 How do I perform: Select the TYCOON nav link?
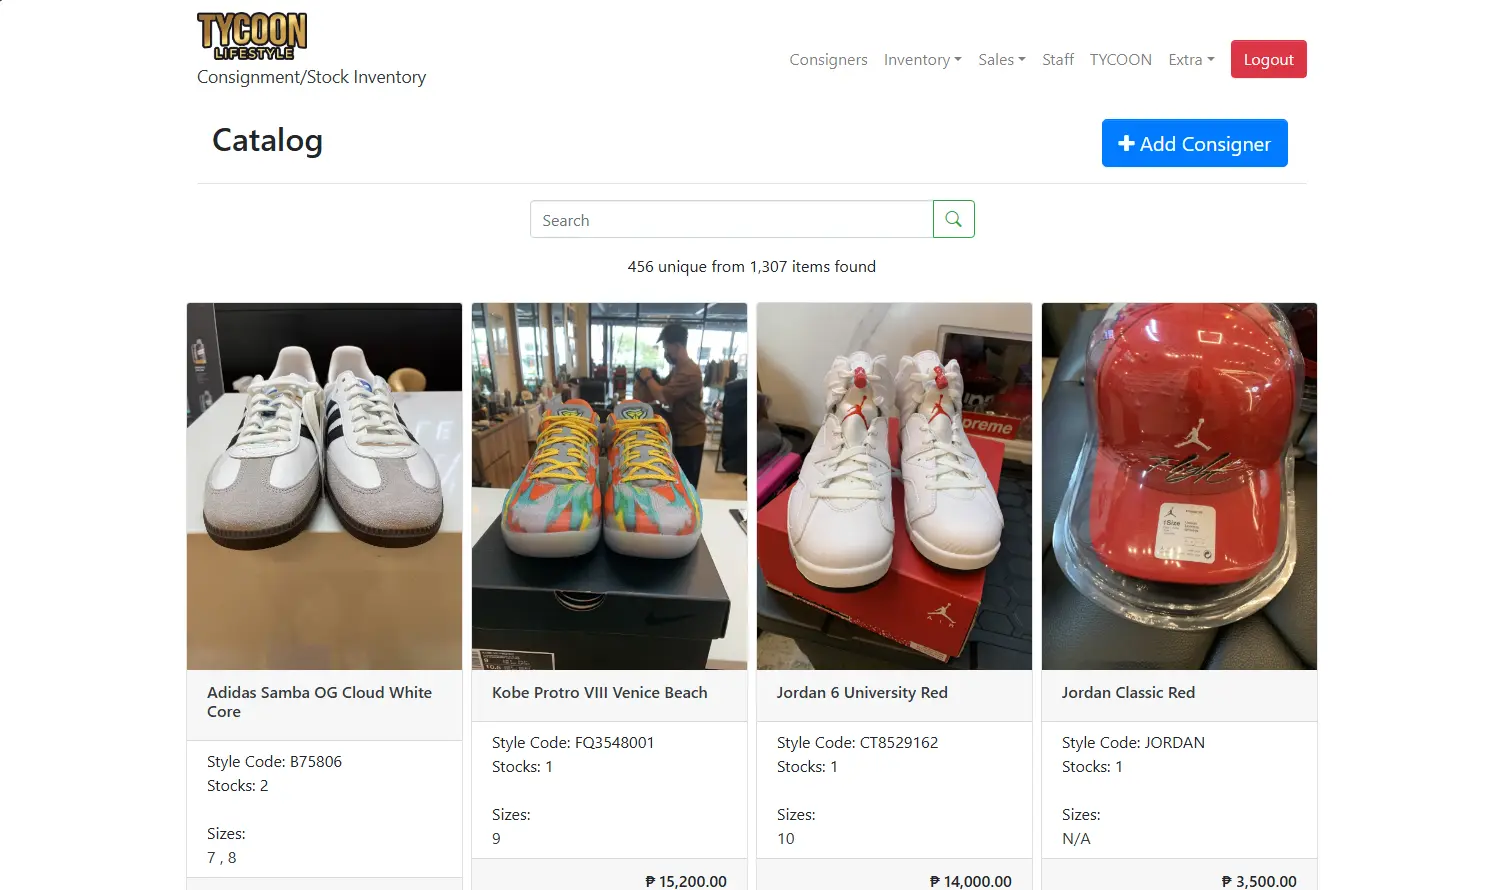[x=1120, y=60]
